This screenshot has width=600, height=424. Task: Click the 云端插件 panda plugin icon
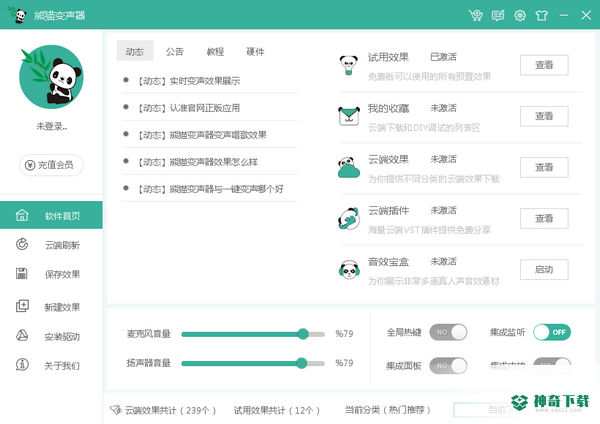[349, 219]
